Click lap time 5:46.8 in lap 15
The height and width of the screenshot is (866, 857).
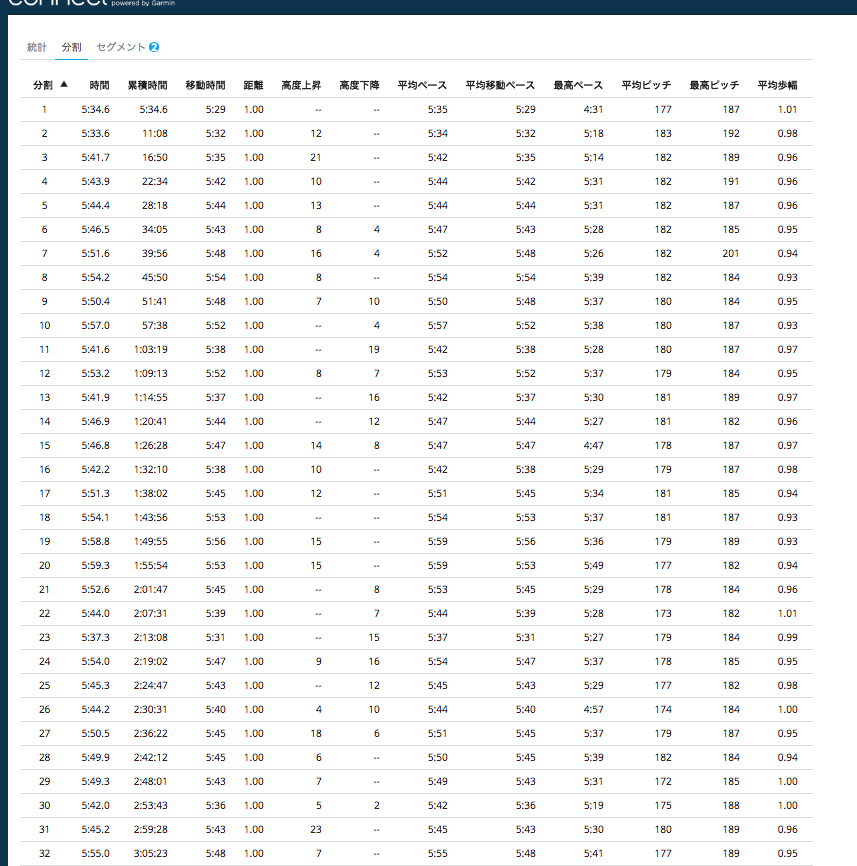96,446
